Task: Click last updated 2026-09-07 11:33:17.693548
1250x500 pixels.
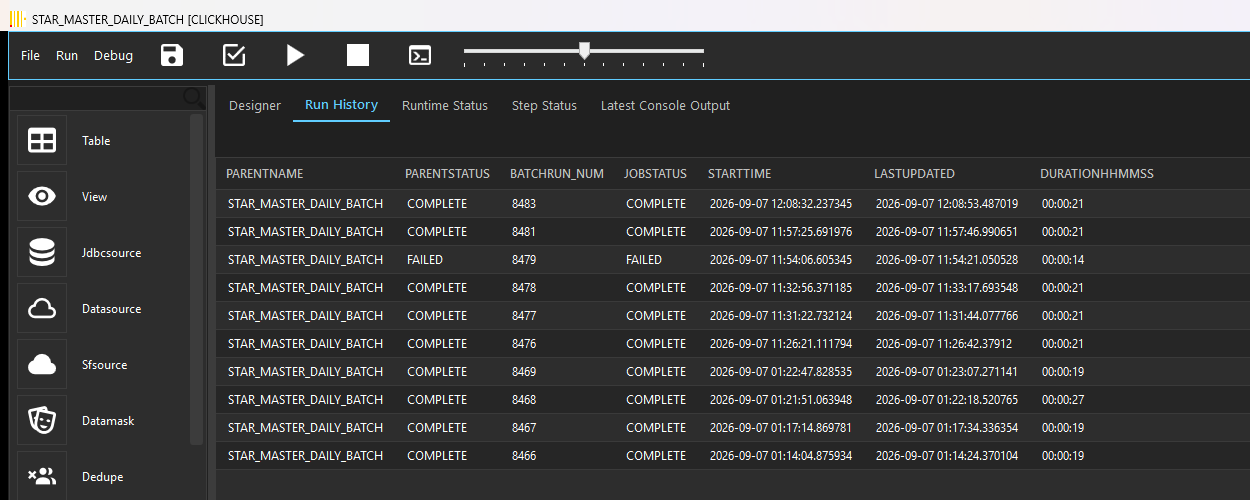Action: coord(947,288)
